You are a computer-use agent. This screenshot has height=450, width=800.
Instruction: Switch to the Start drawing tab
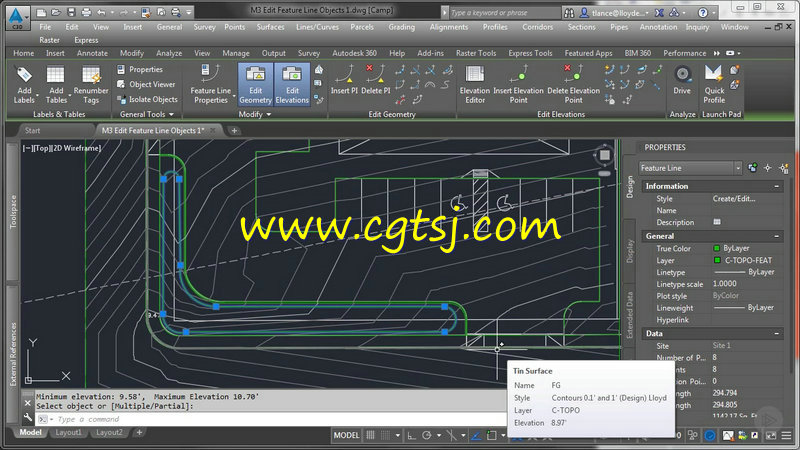click(x=33, y=131)
